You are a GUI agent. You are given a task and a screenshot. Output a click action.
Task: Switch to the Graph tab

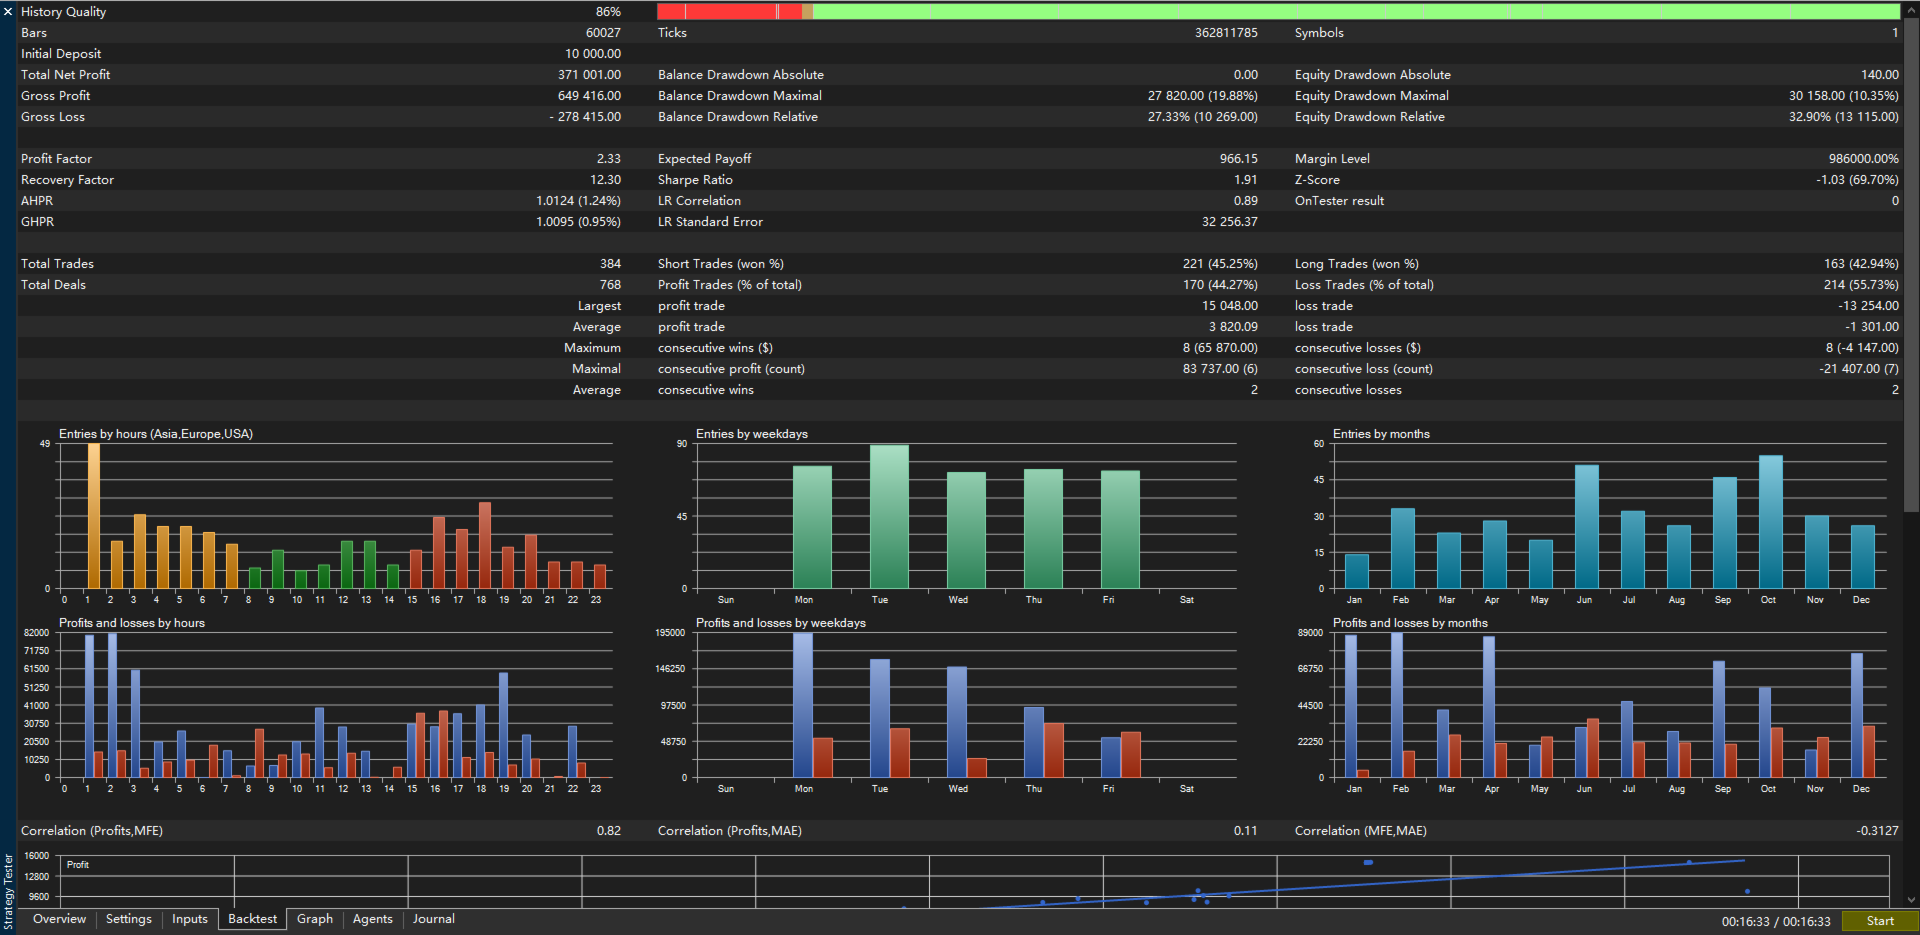(315, 919)
